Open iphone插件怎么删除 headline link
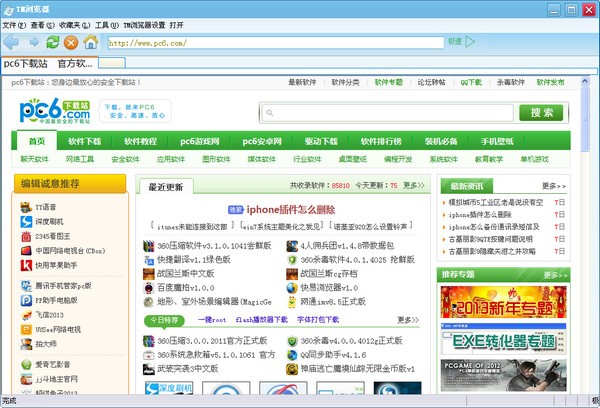 291,209
